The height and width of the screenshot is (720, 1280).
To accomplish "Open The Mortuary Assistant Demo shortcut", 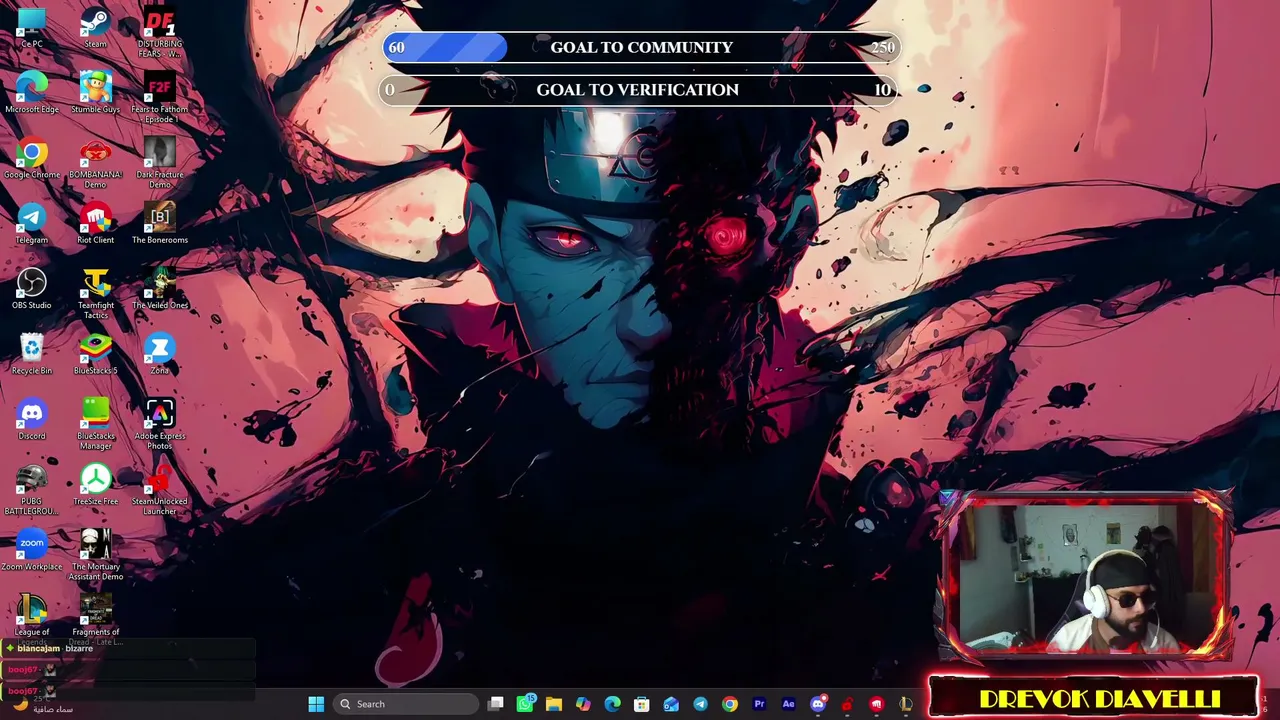I will click(95, 556).
